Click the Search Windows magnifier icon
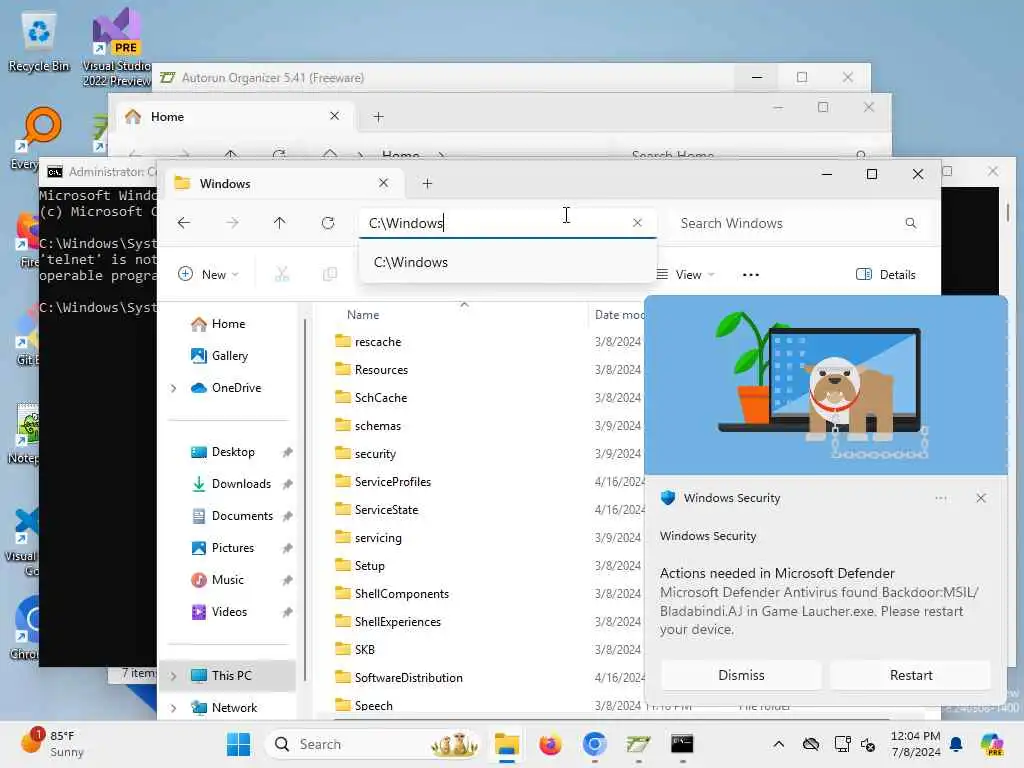Screen dimensions: 1024x768 (910, 223)
